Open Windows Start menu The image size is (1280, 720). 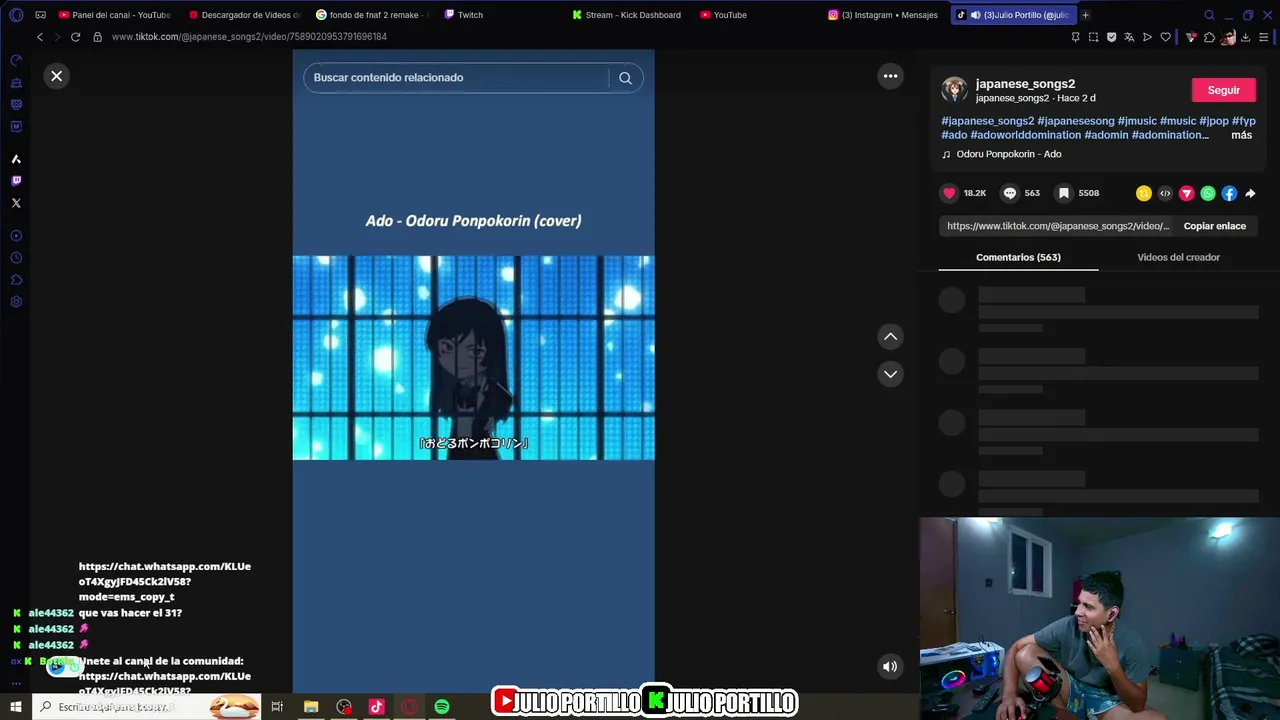click(16, 707)
